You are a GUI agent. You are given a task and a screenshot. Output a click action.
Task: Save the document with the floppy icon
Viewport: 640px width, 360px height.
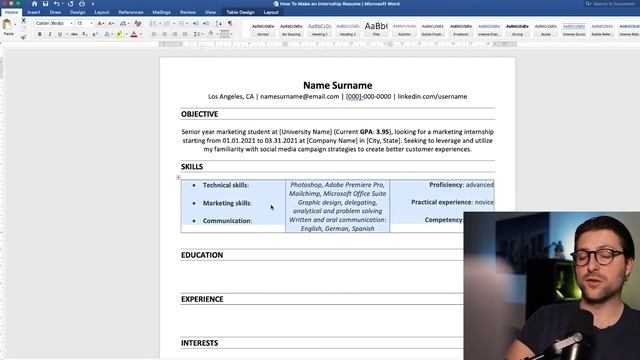(45, 4)
